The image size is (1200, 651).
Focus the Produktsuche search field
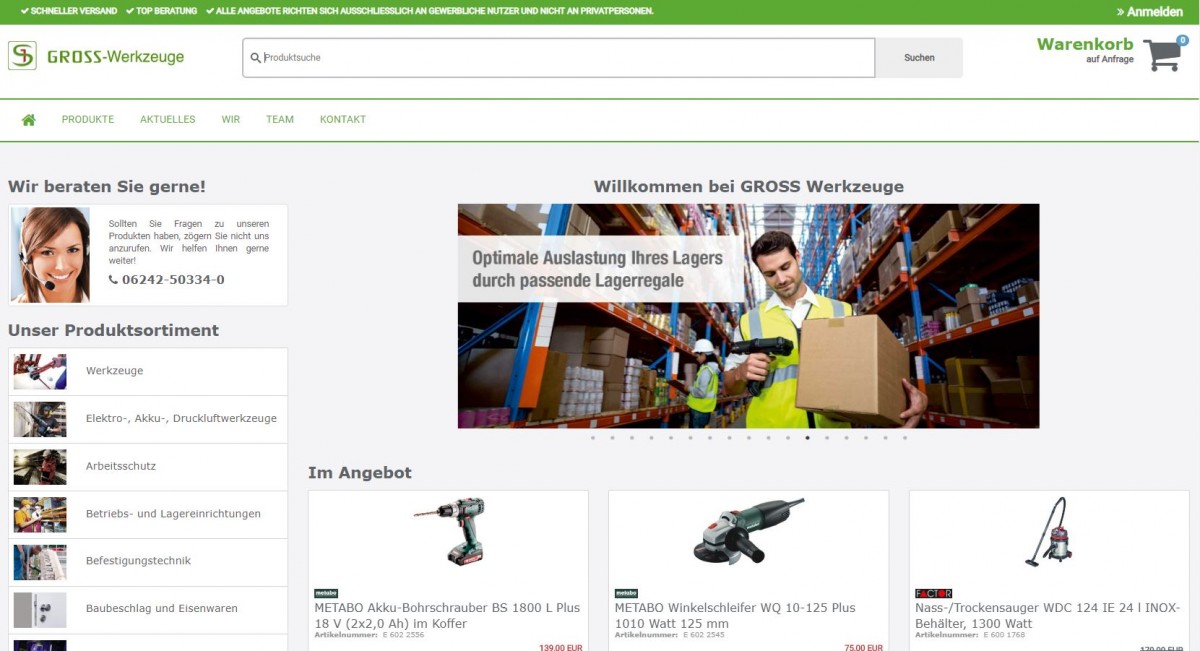click(x=560, y=58)
